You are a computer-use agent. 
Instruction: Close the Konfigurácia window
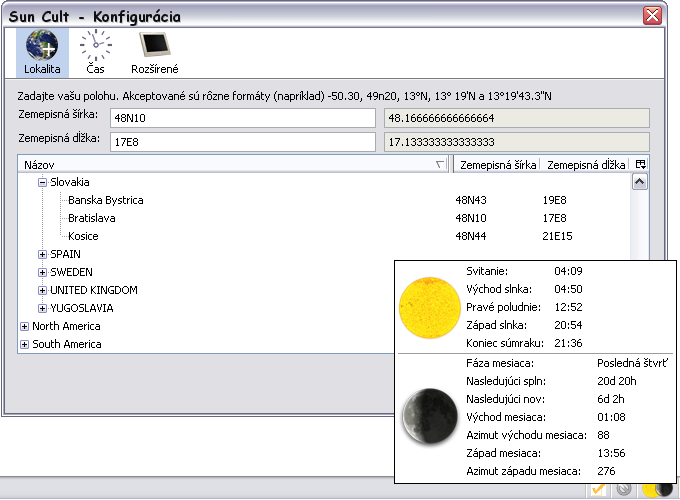(x=652, y=16)
